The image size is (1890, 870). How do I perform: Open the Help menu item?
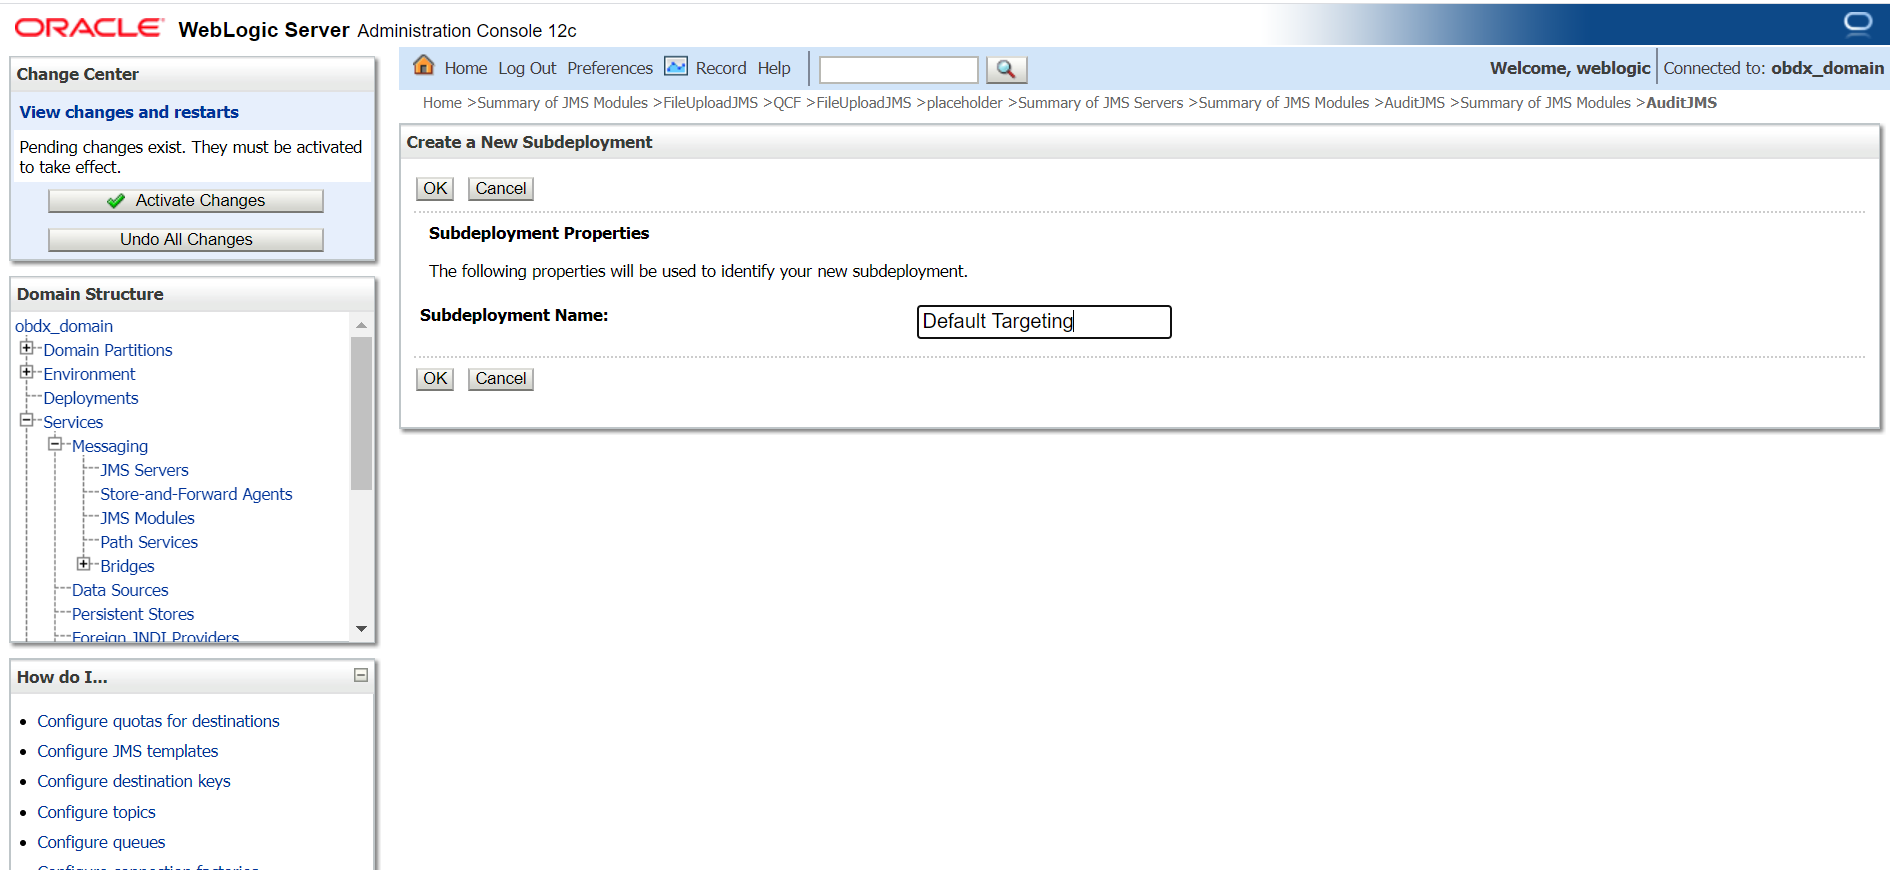[x=774, y=68]
